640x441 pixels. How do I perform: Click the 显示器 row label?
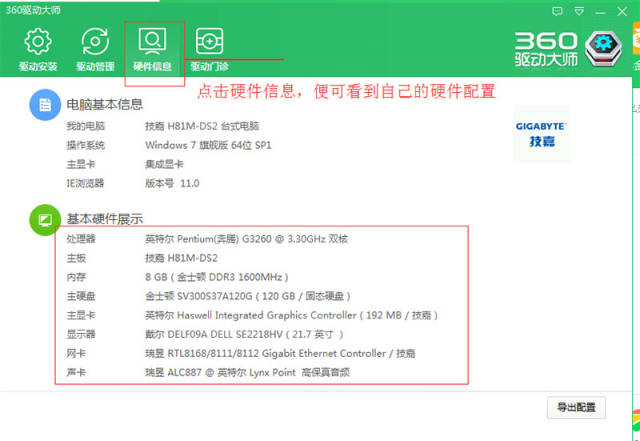tap(81, 334)
